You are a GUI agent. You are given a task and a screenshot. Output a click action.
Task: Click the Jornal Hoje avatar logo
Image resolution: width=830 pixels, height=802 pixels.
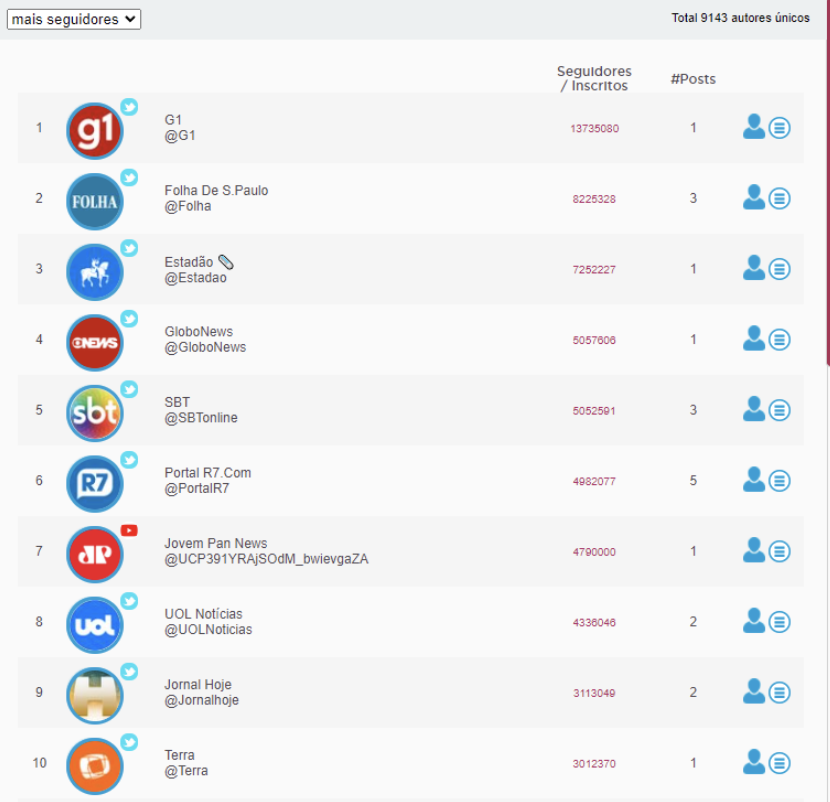[x=95, y=696]
